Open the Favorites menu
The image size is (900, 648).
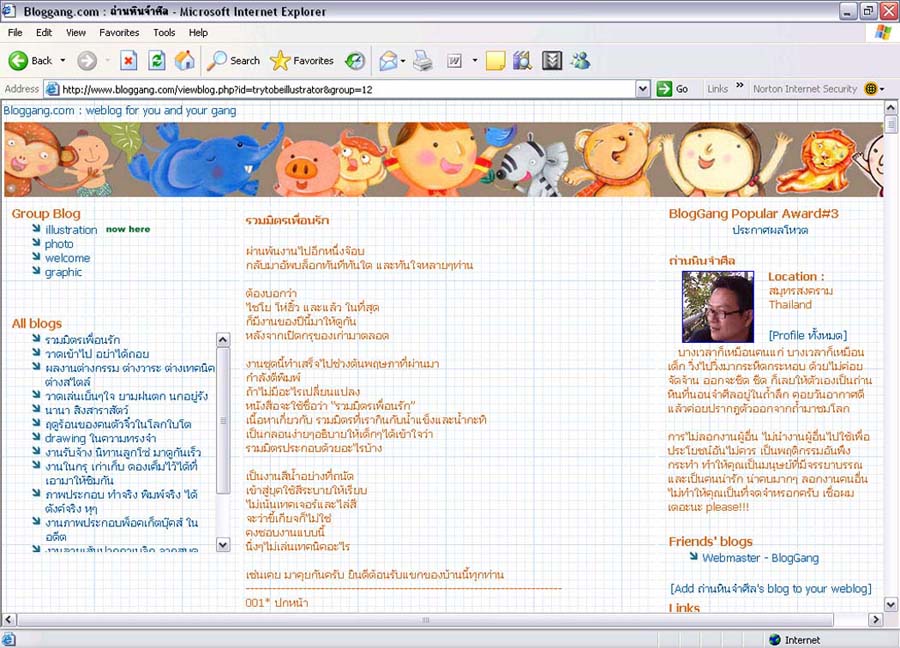tap(119, 33)
